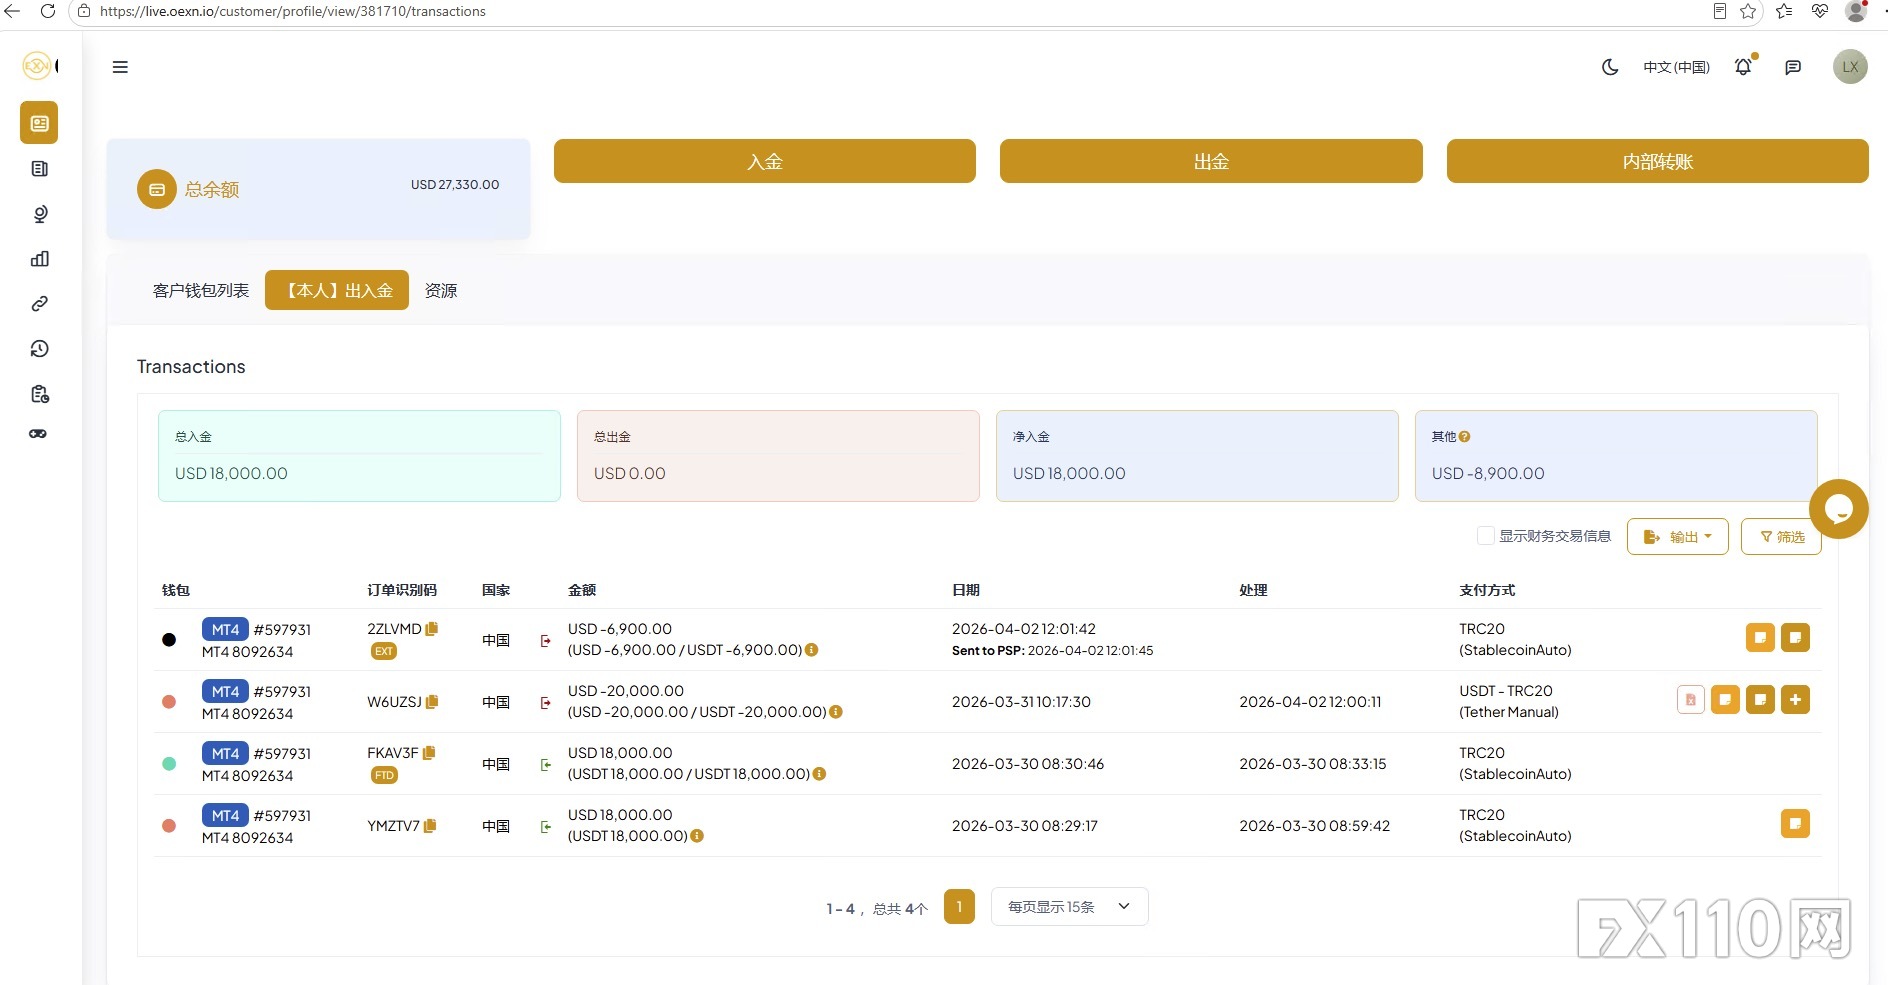Click the FTD tag under FKAV3F
Viewport: 1888px width, 985px height.
click(x=384, y=775)
